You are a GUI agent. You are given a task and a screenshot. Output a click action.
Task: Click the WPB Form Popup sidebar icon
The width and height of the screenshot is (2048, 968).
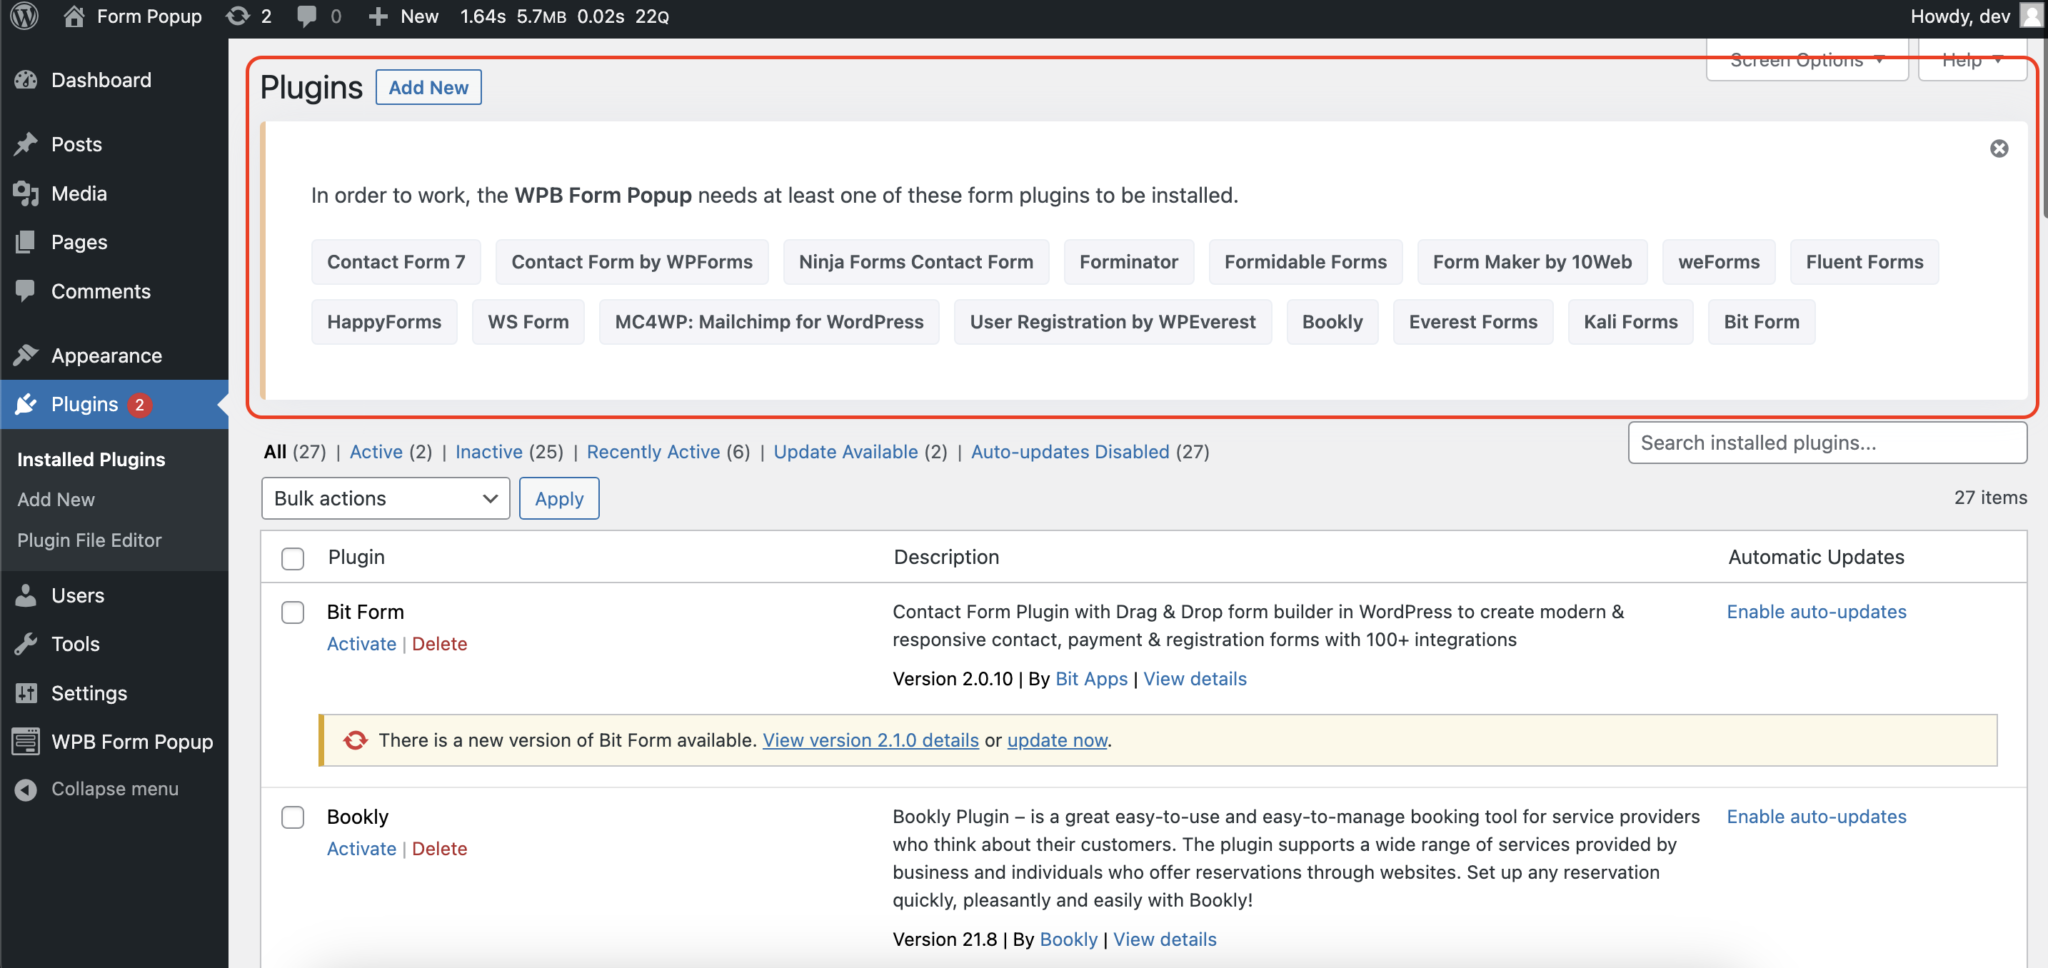[x=26, y=741]
